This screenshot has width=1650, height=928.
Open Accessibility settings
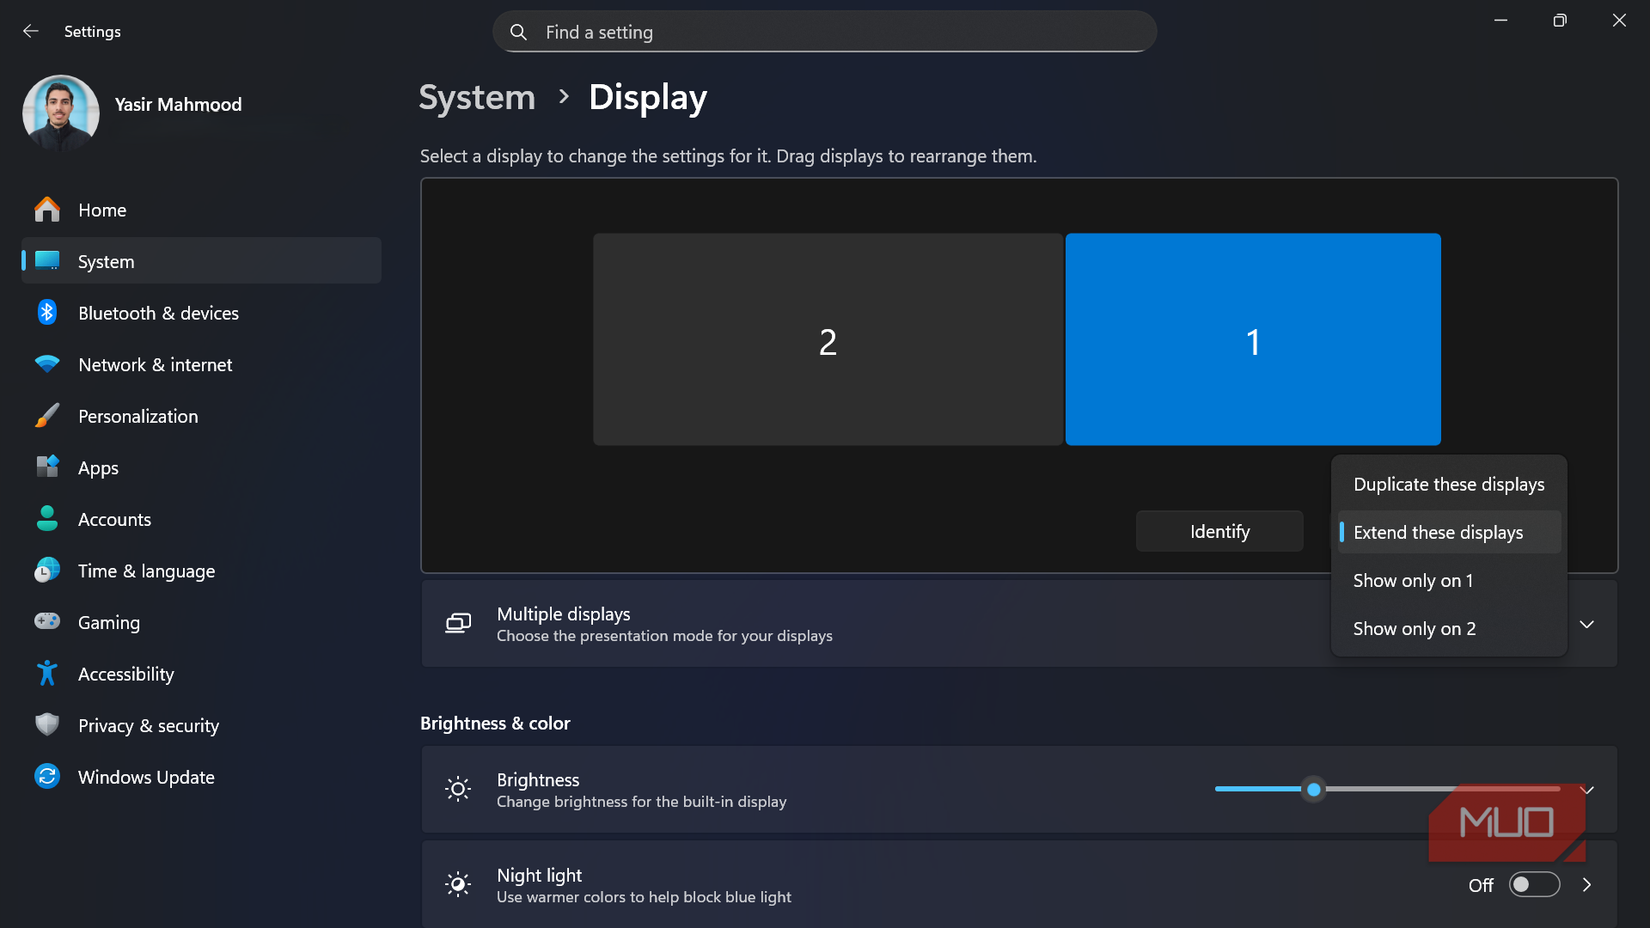pos(125,673)
